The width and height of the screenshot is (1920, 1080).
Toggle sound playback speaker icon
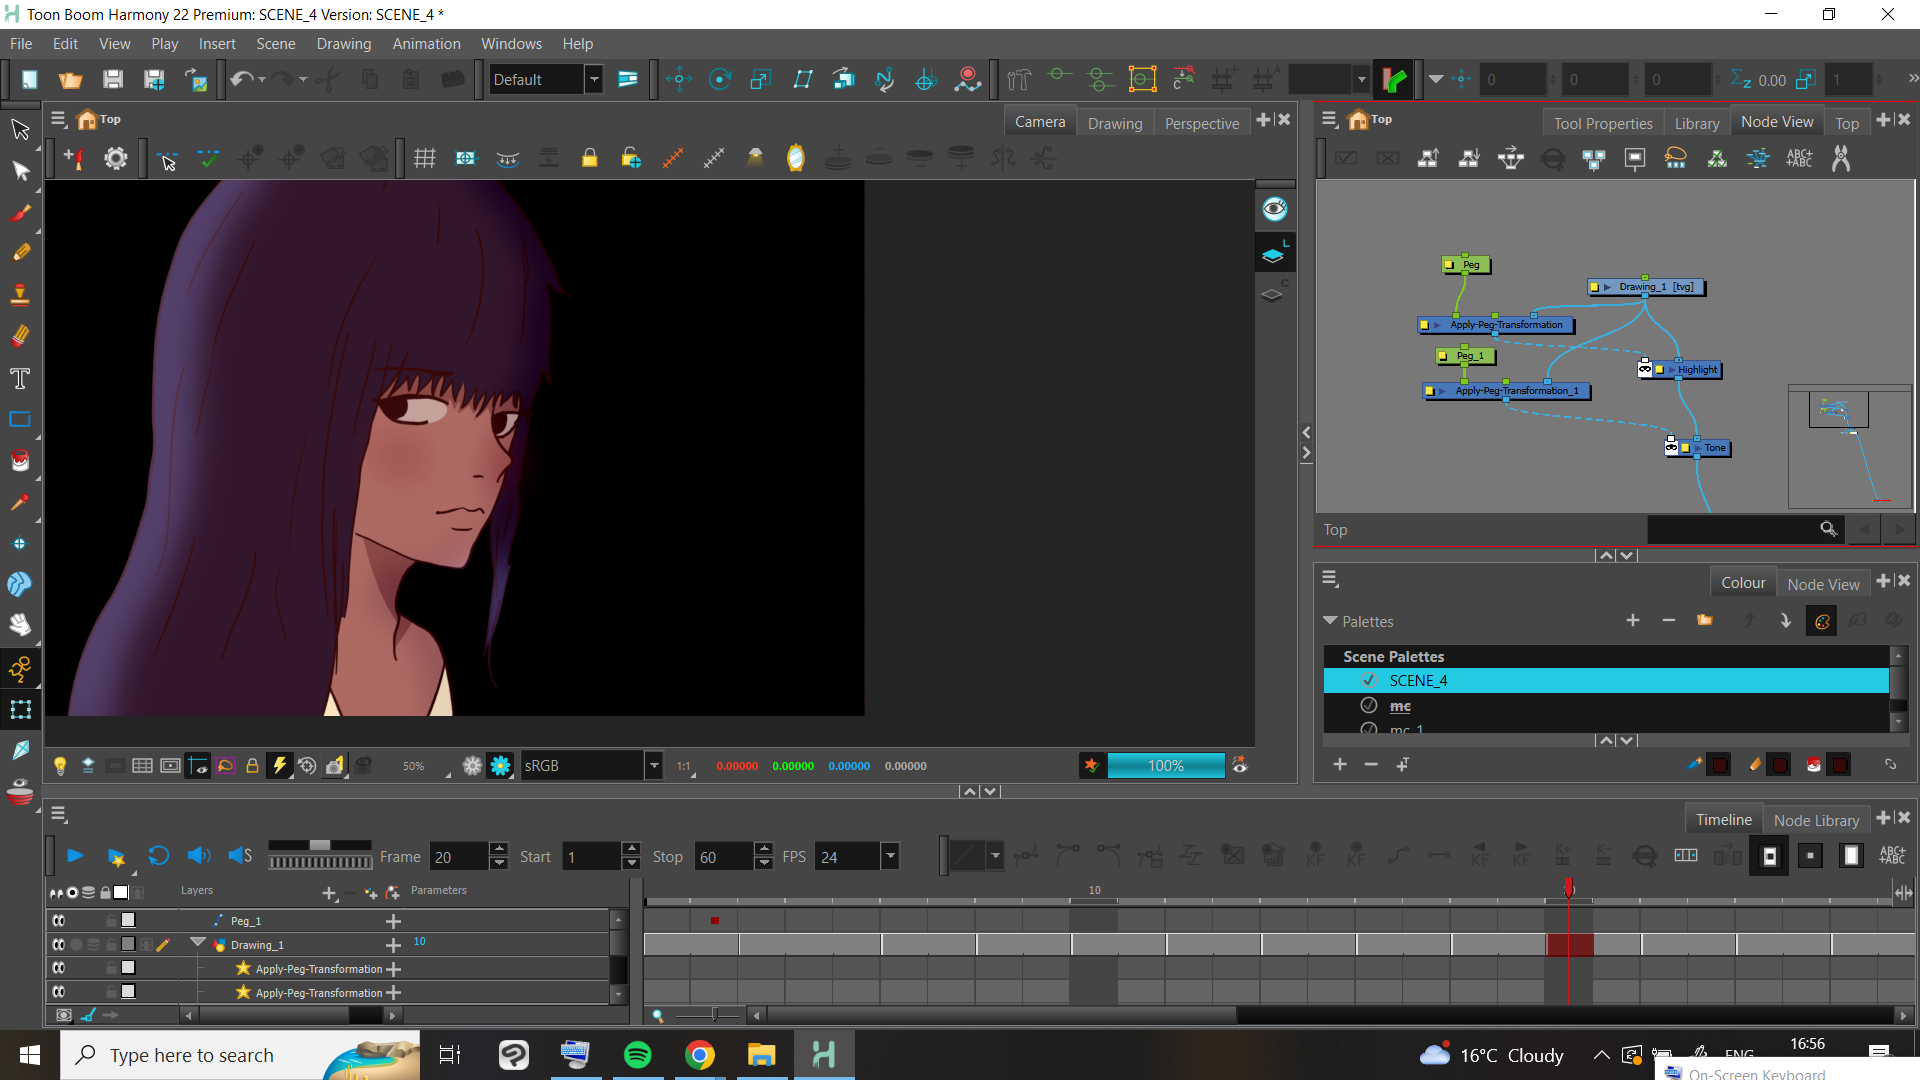199,856
